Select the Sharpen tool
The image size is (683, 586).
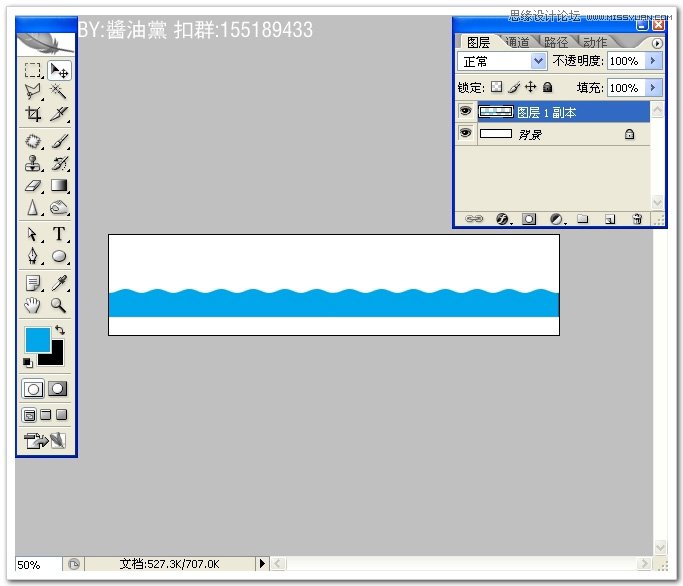point(33,208)
